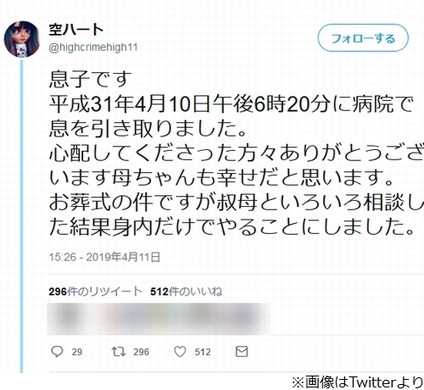Screen dimensions: 424x390
Task: Click the blue vertical thread line
Action: click(x=22, y=215)
